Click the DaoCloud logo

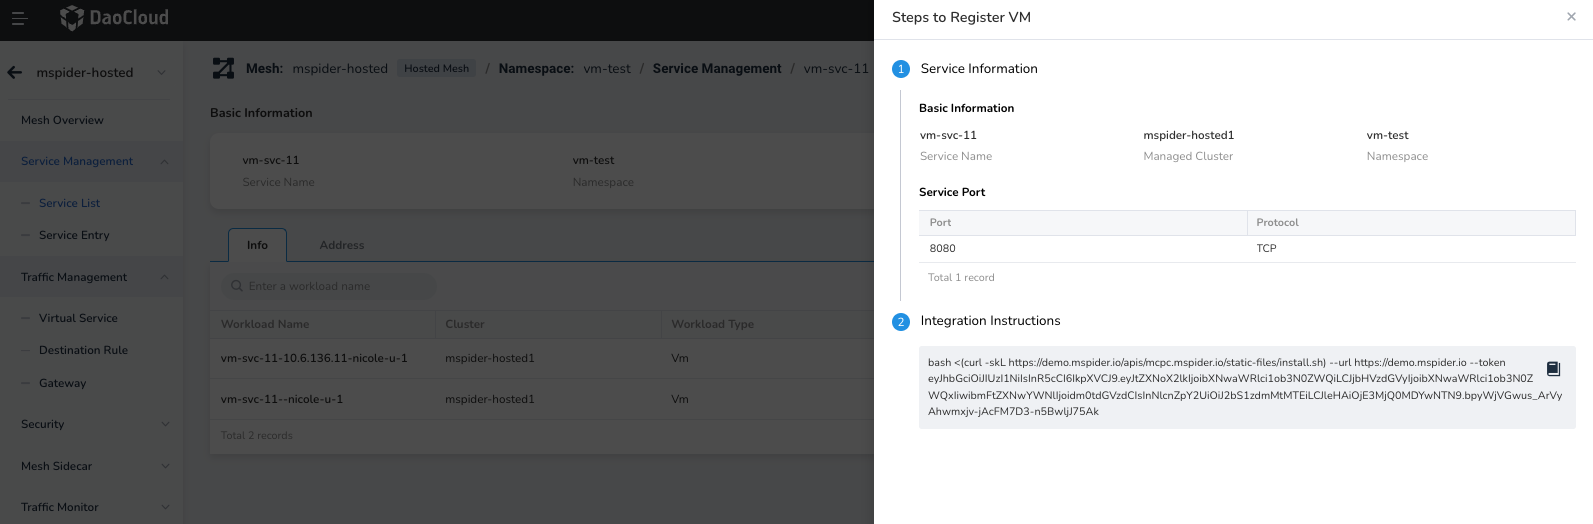pos(114,18)
